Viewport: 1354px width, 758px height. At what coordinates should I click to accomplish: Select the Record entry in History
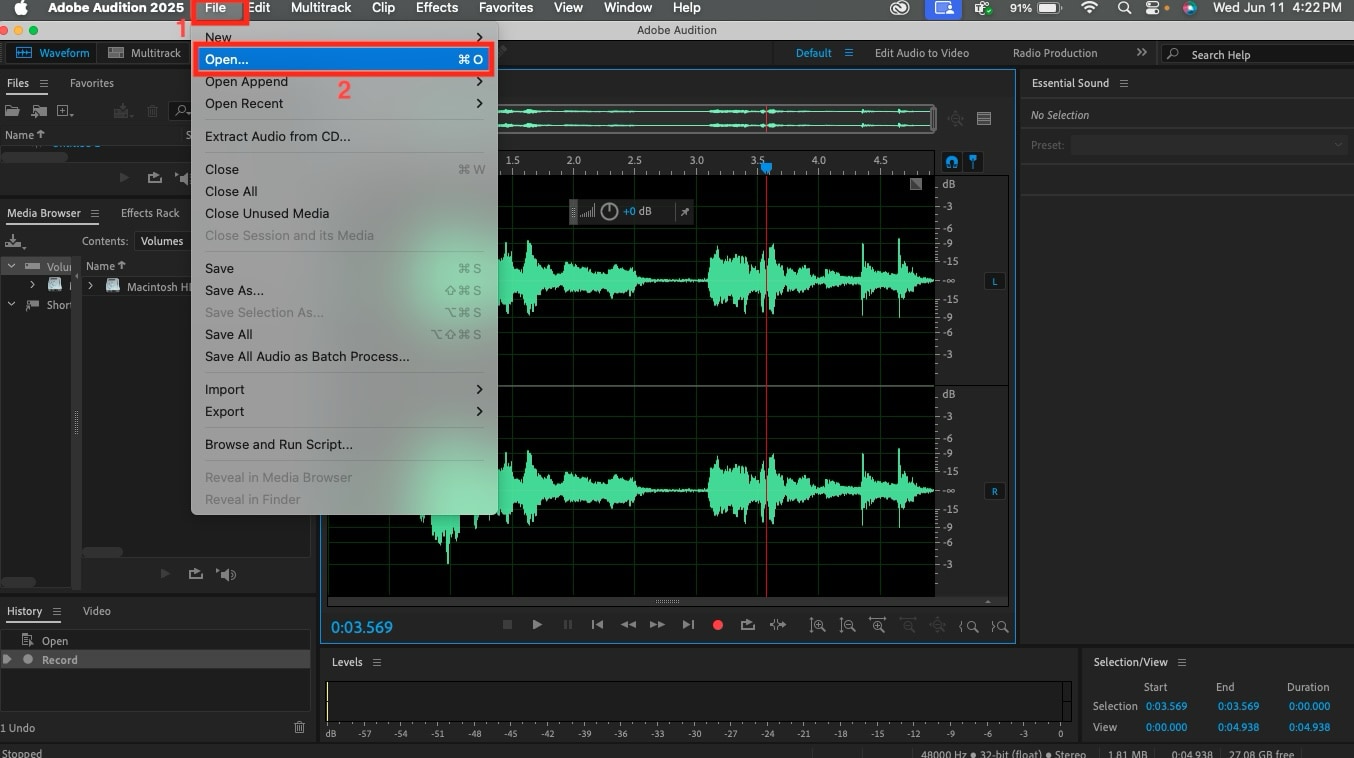155,660
